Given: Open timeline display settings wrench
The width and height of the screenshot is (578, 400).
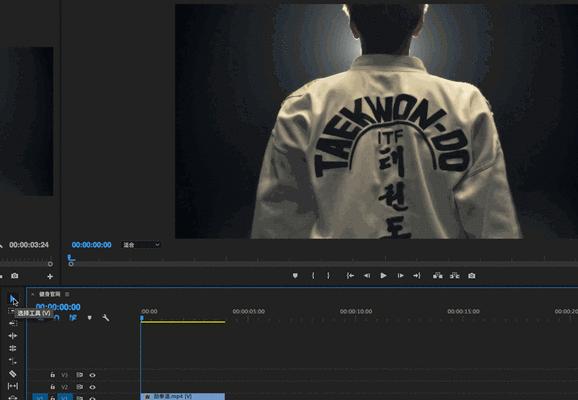Looking at the screenshot, I should (105, 317).
